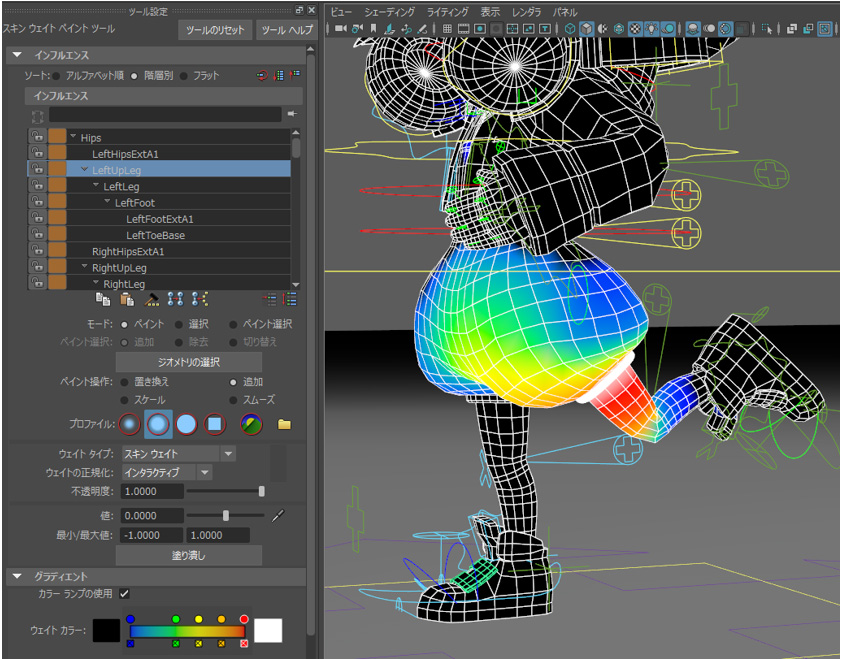Click the move weights to influences icon
Image resolution: width=841 pixels, height=659 pixels.
[x=175, y=299]
